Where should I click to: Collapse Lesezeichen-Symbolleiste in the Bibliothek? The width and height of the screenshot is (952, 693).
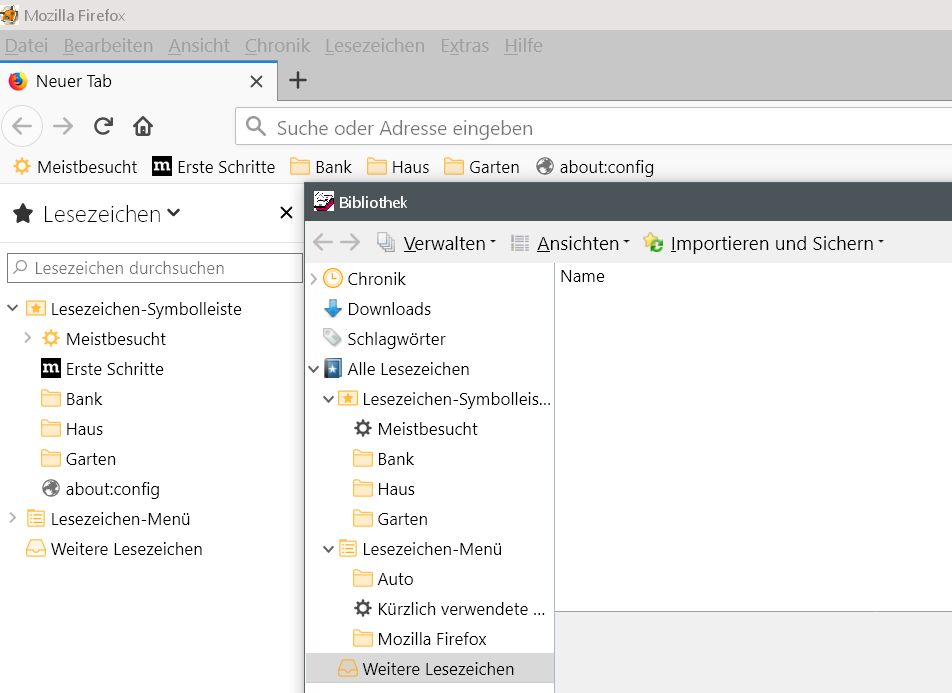click(328, 398)
